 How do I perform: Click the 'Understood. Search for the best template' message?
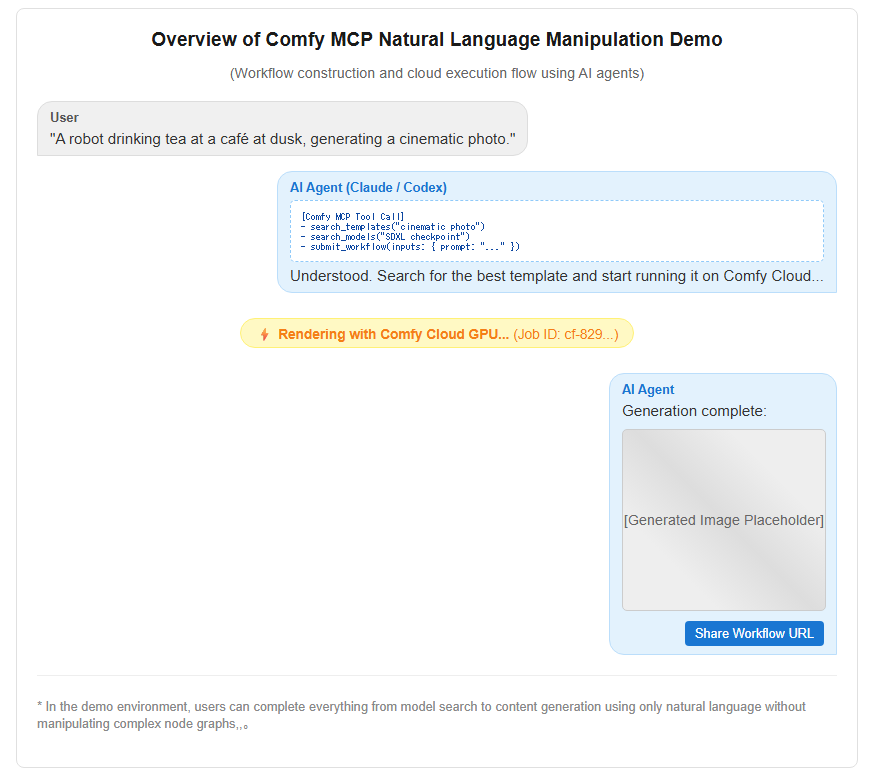click(556, 276)
